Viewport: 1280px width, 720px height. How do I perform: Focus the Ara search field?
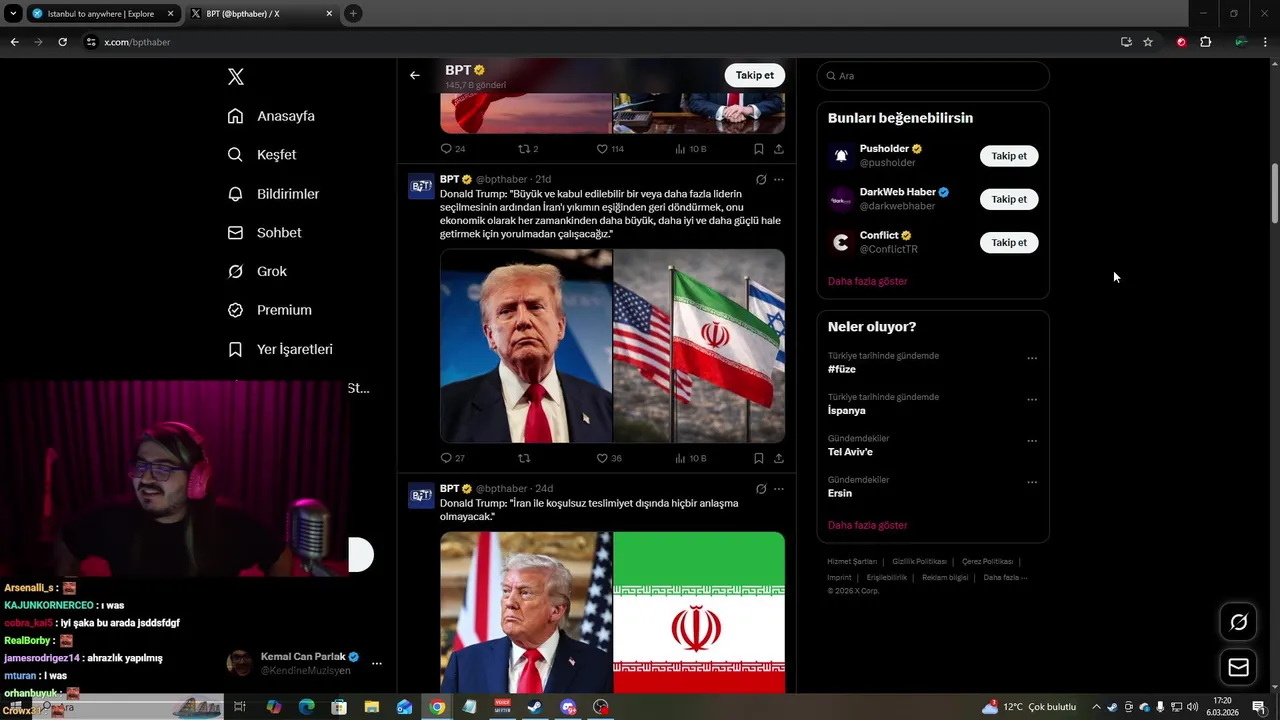coord(933,76)
